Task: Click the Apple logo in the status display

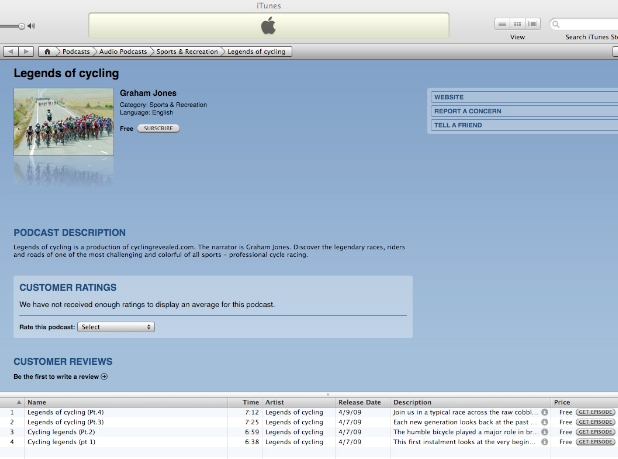Action: pos(268,26)
